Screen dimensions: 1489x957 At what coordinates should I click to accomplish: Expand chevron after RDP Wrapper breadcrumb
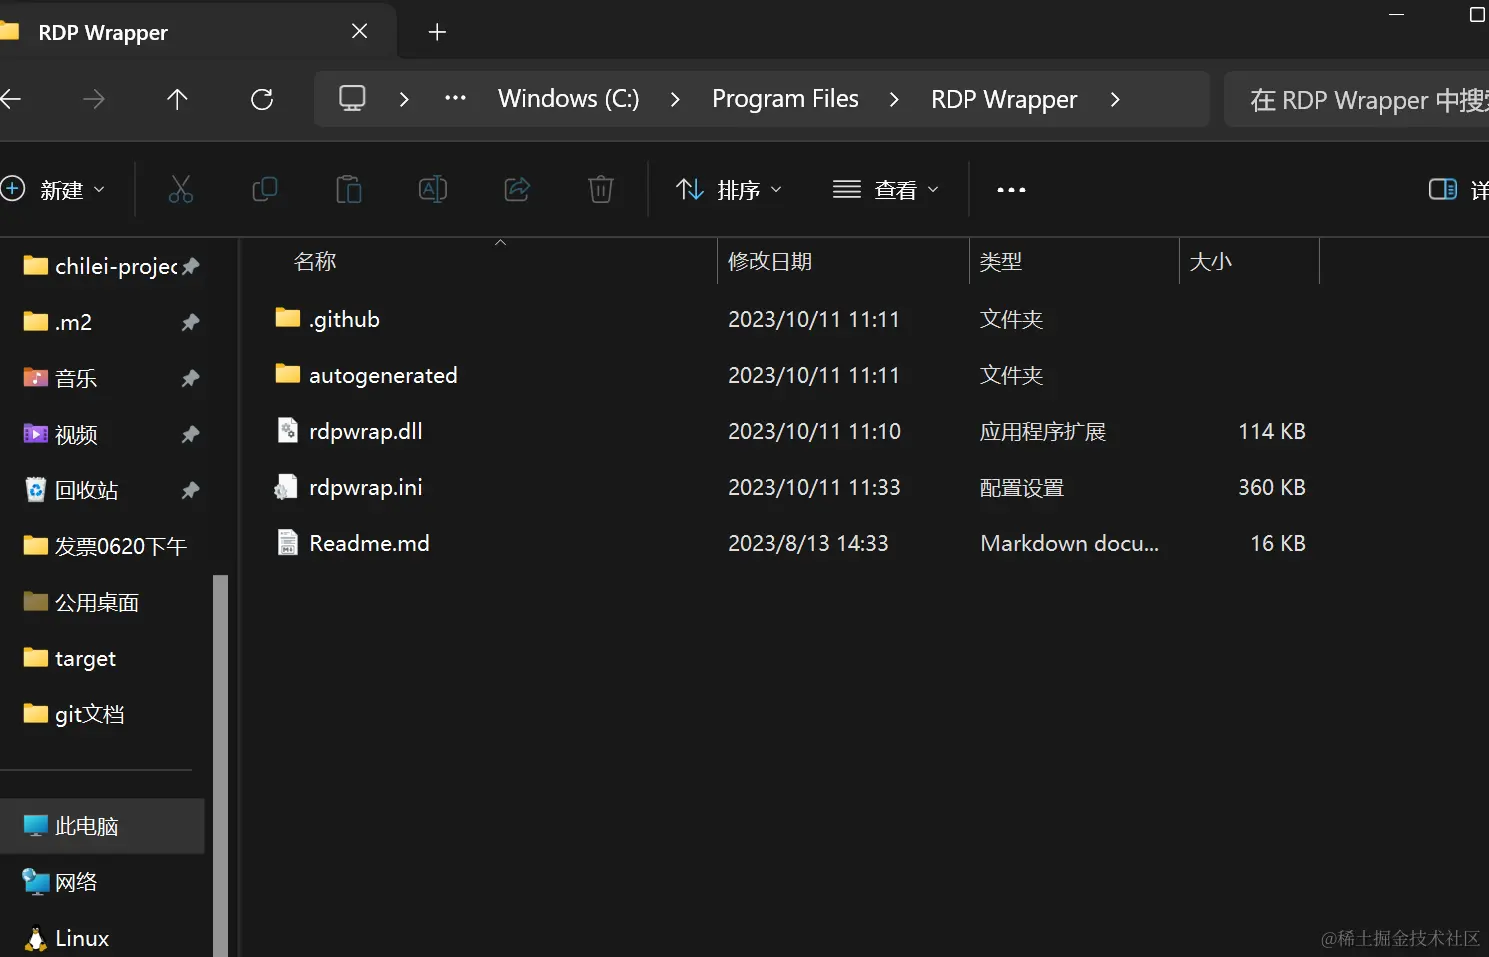coord(1115,99)
